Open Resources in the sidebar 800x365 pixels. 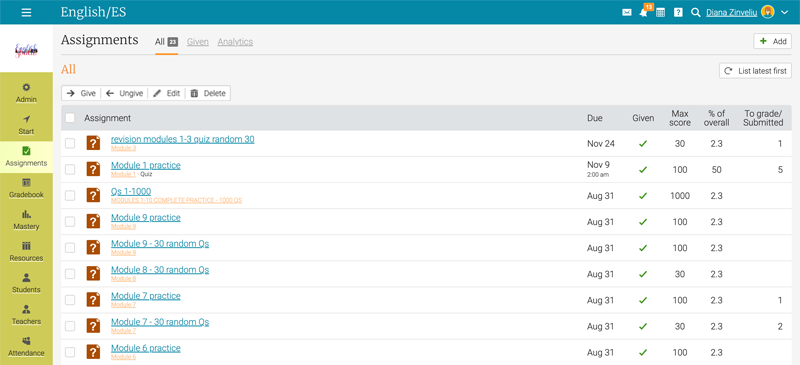(x=27, y=252)
